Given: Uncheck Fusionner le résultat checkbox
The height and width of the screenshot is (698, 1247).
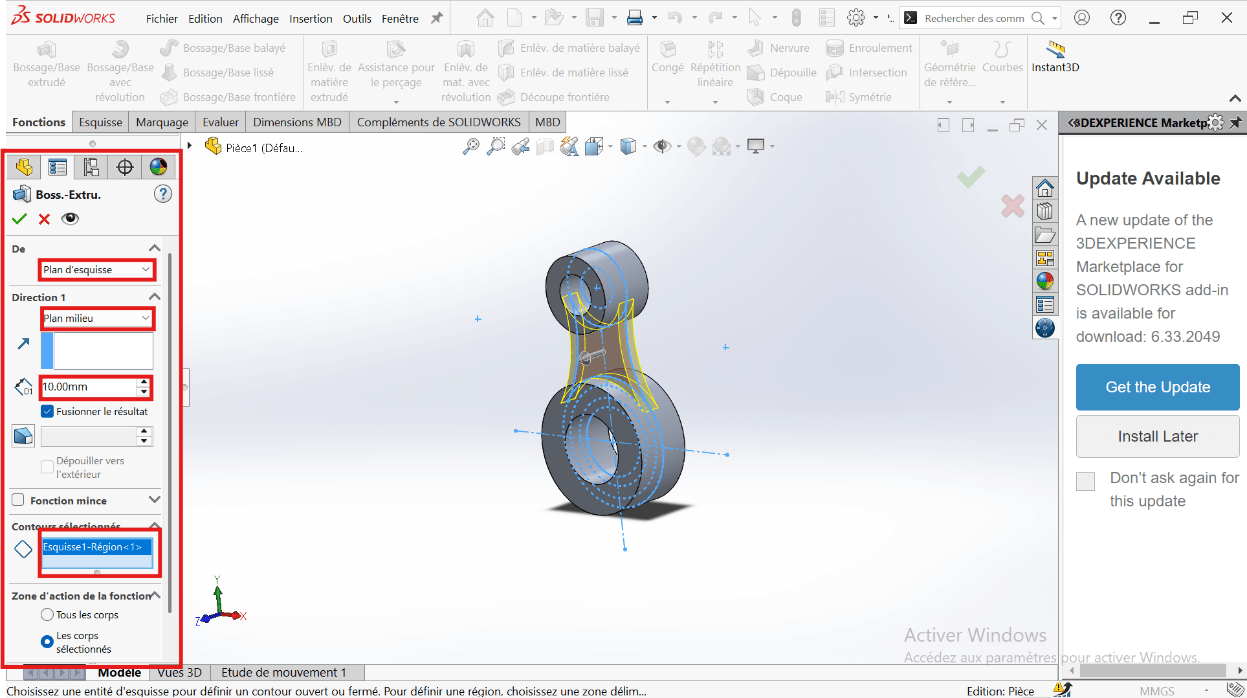Looking at the screenshot, I should pos(47,411).
